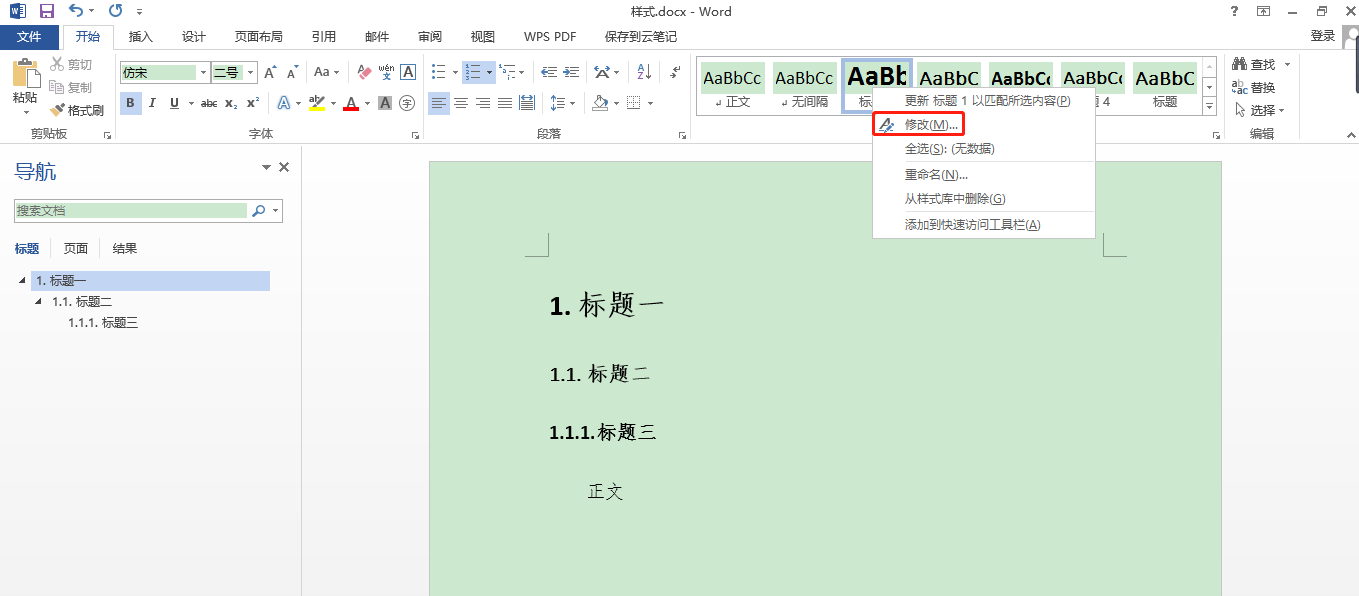Switch to the 插入 ribbon tab

(140, 36)
